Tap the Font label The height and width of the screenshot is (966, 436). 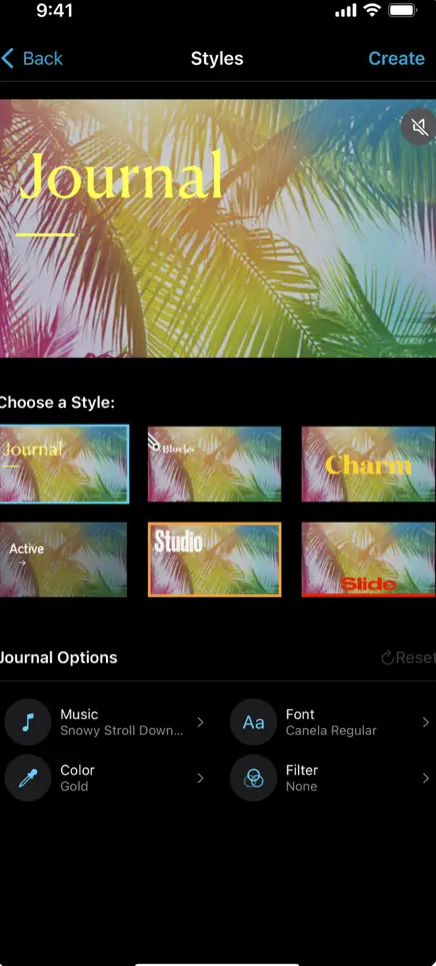point(300,714)
